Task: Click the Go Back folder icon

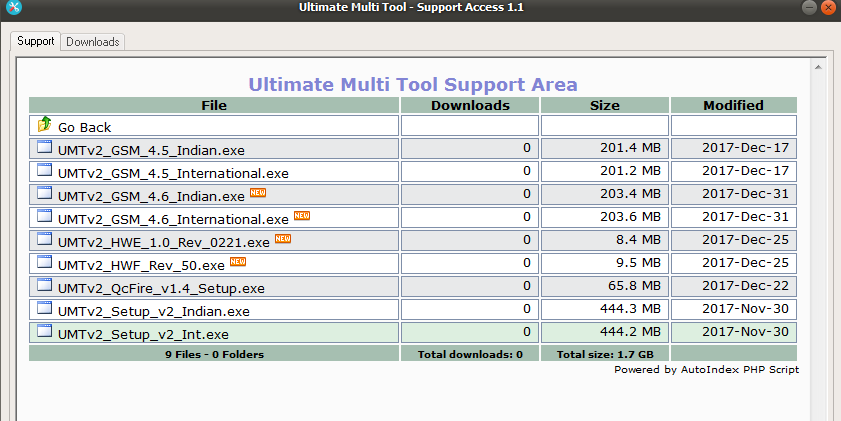Action: pyautogui.click(x=45, y=124)
